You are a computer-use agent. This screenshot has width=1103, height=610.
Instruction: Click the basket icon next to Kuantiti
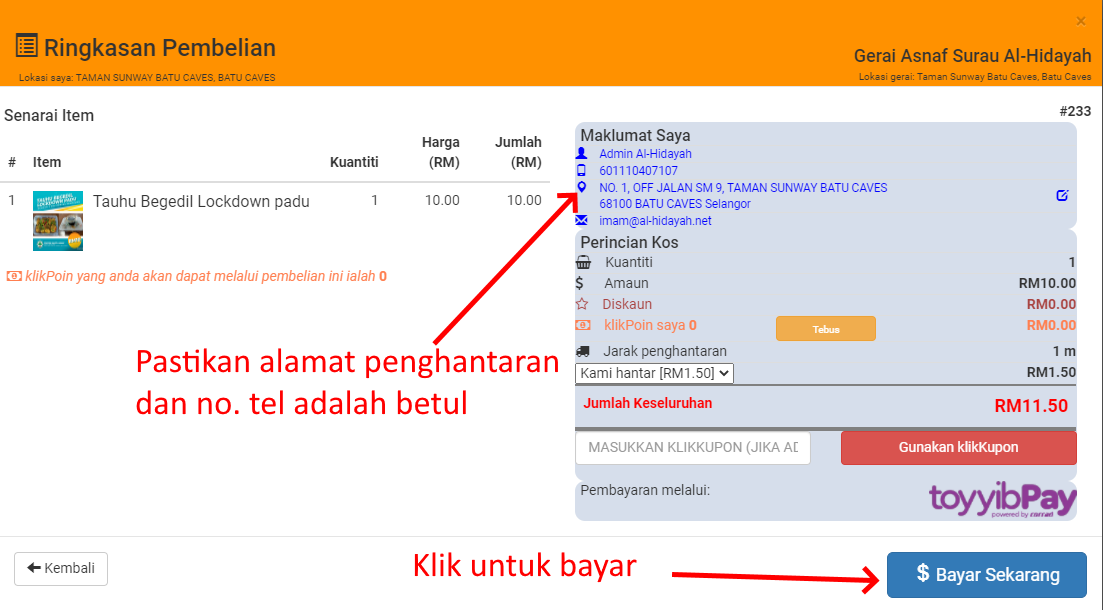583,263
